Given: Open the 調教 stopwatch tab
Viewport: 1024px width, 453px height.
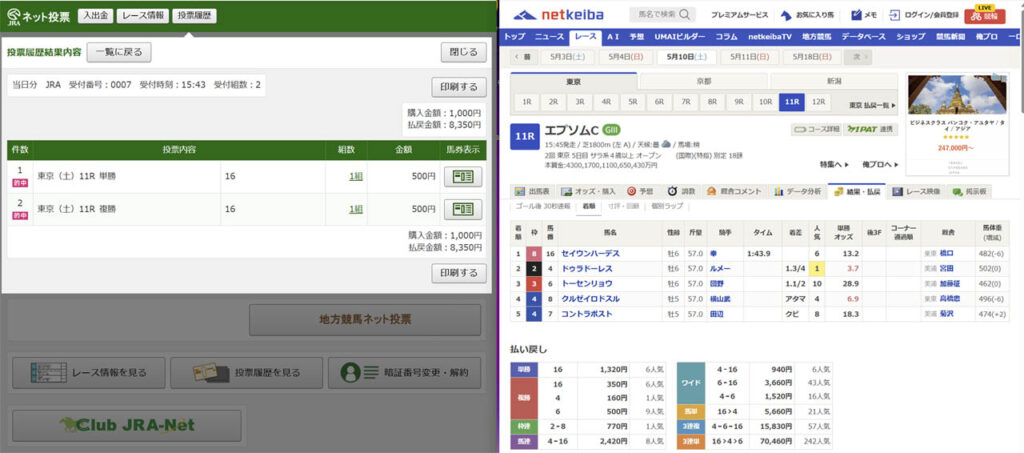Looking at the screenshot, I should 680,192.
